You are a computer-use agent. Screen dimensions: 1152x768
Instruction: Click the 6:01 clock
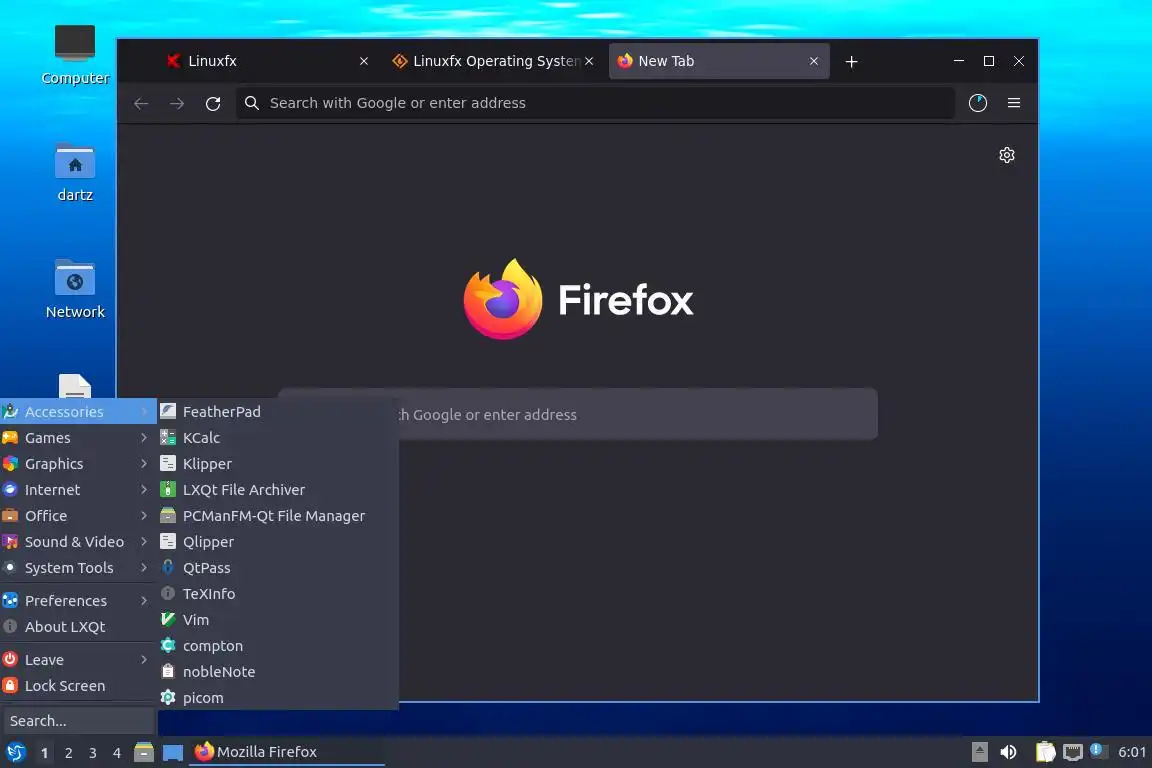point(1132,752)
